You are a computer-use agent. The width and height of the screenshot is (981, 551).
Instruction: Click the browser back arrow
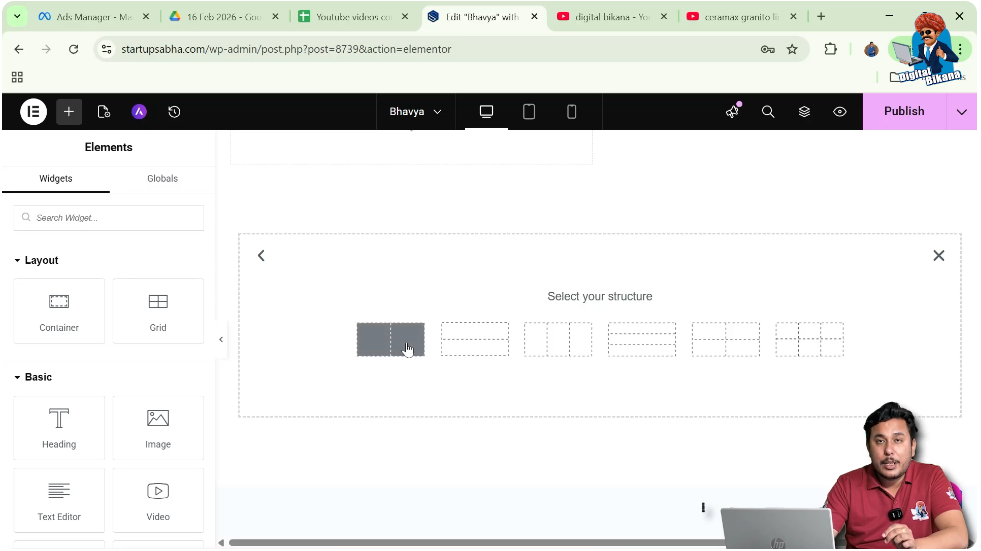click(19, 49)
